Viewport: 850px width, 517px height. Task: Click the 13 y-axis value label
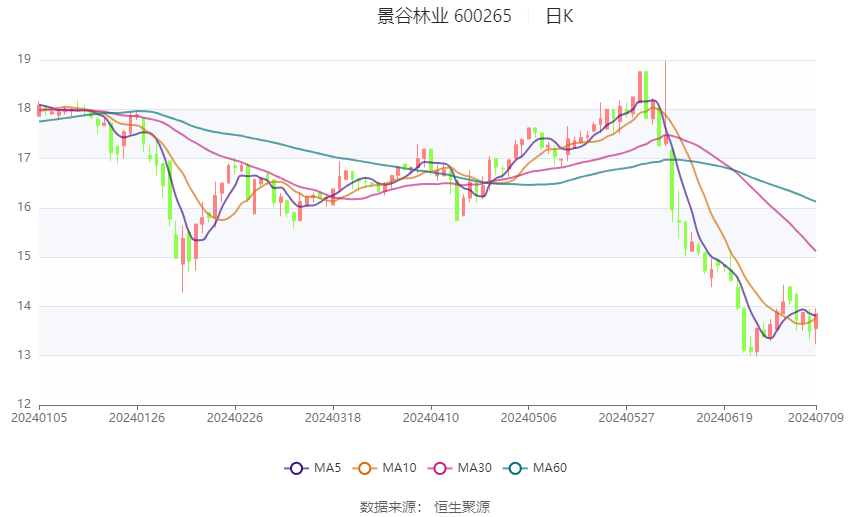24,355
